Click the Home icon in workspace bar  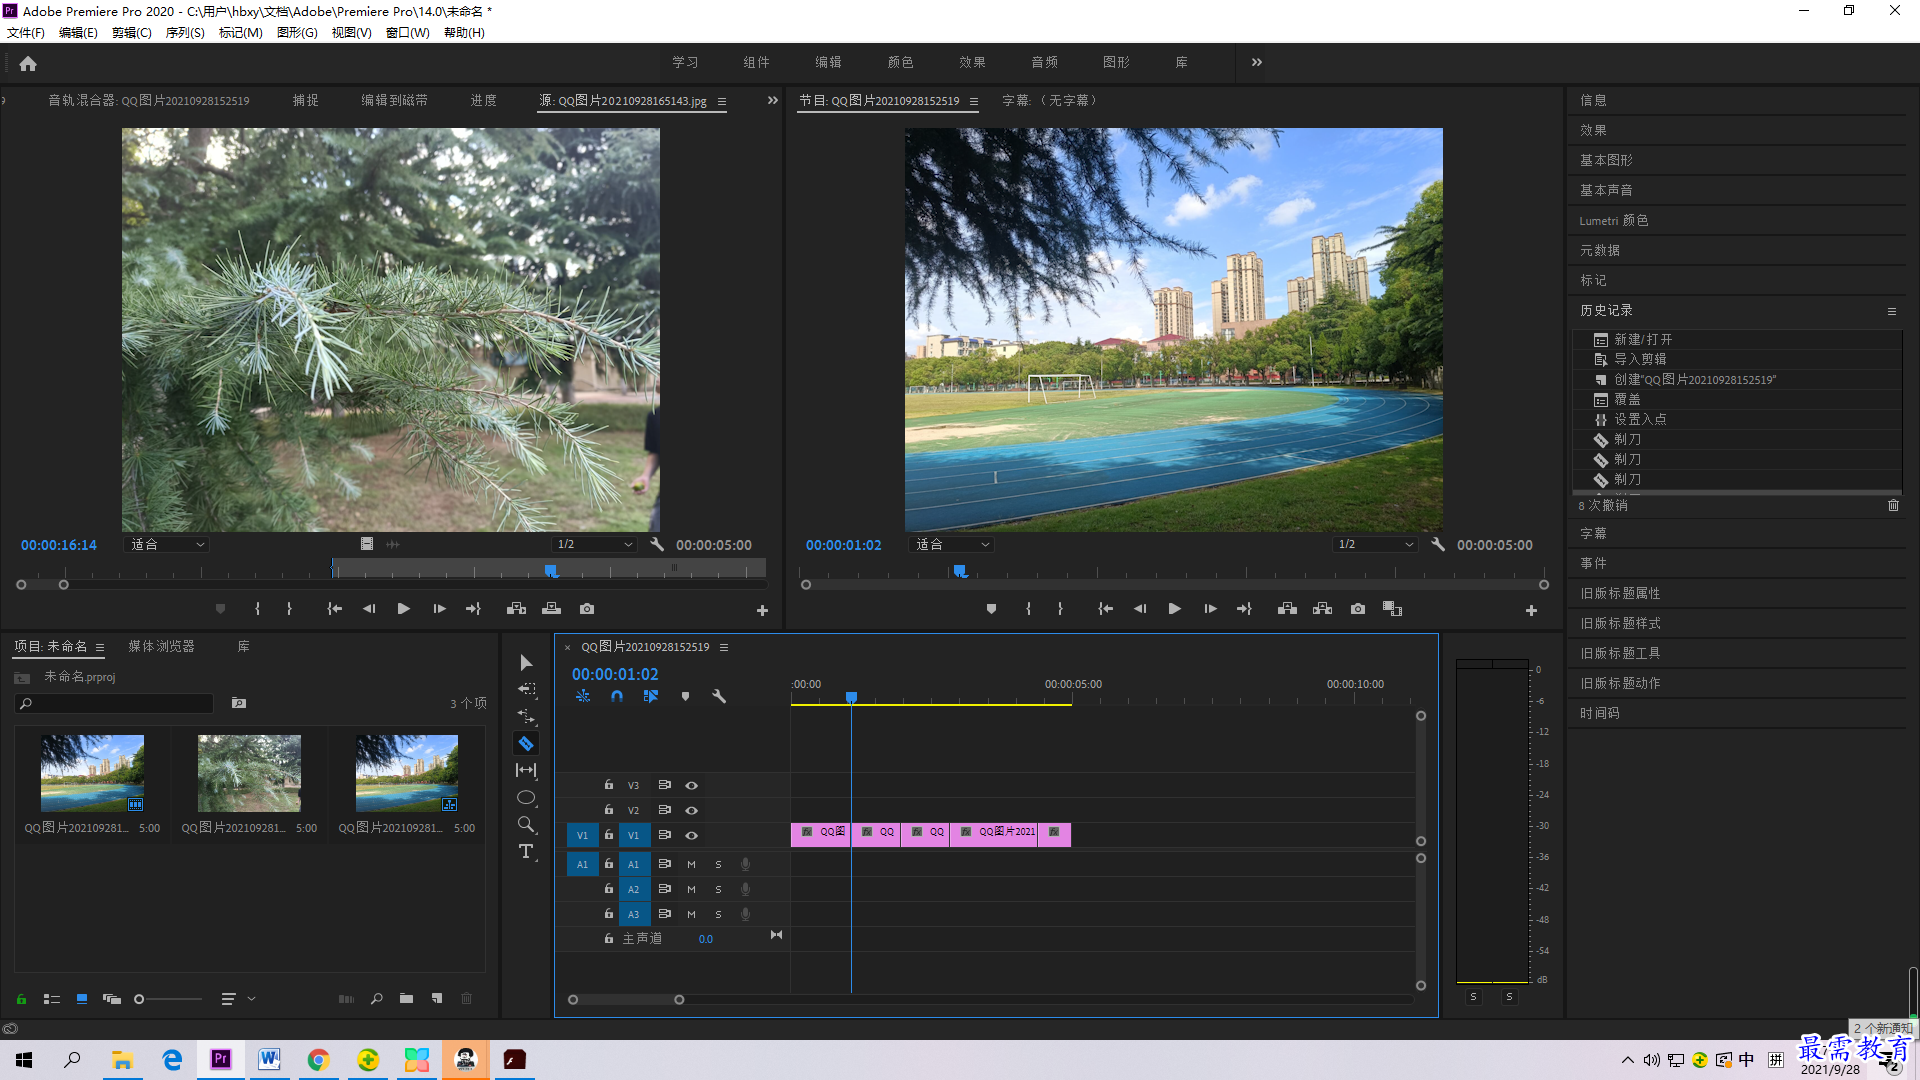click(x=28, y=63)
